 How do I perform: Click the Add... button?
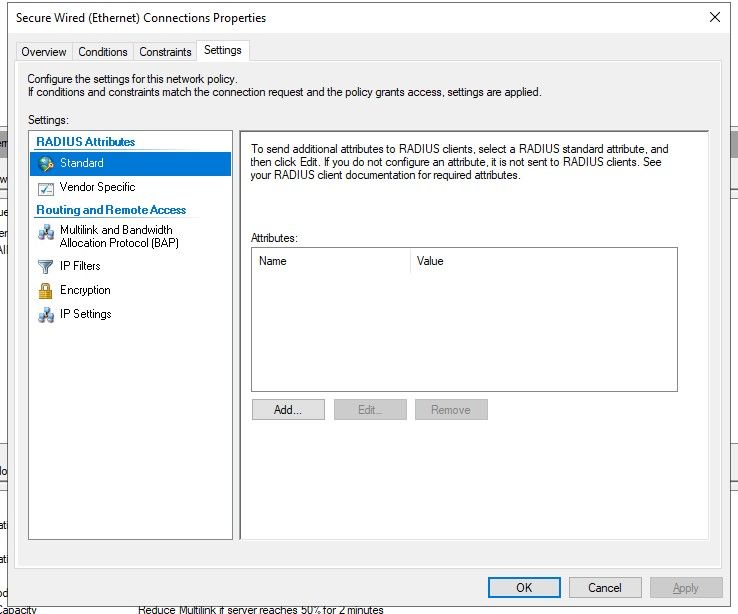pos(288,410)
